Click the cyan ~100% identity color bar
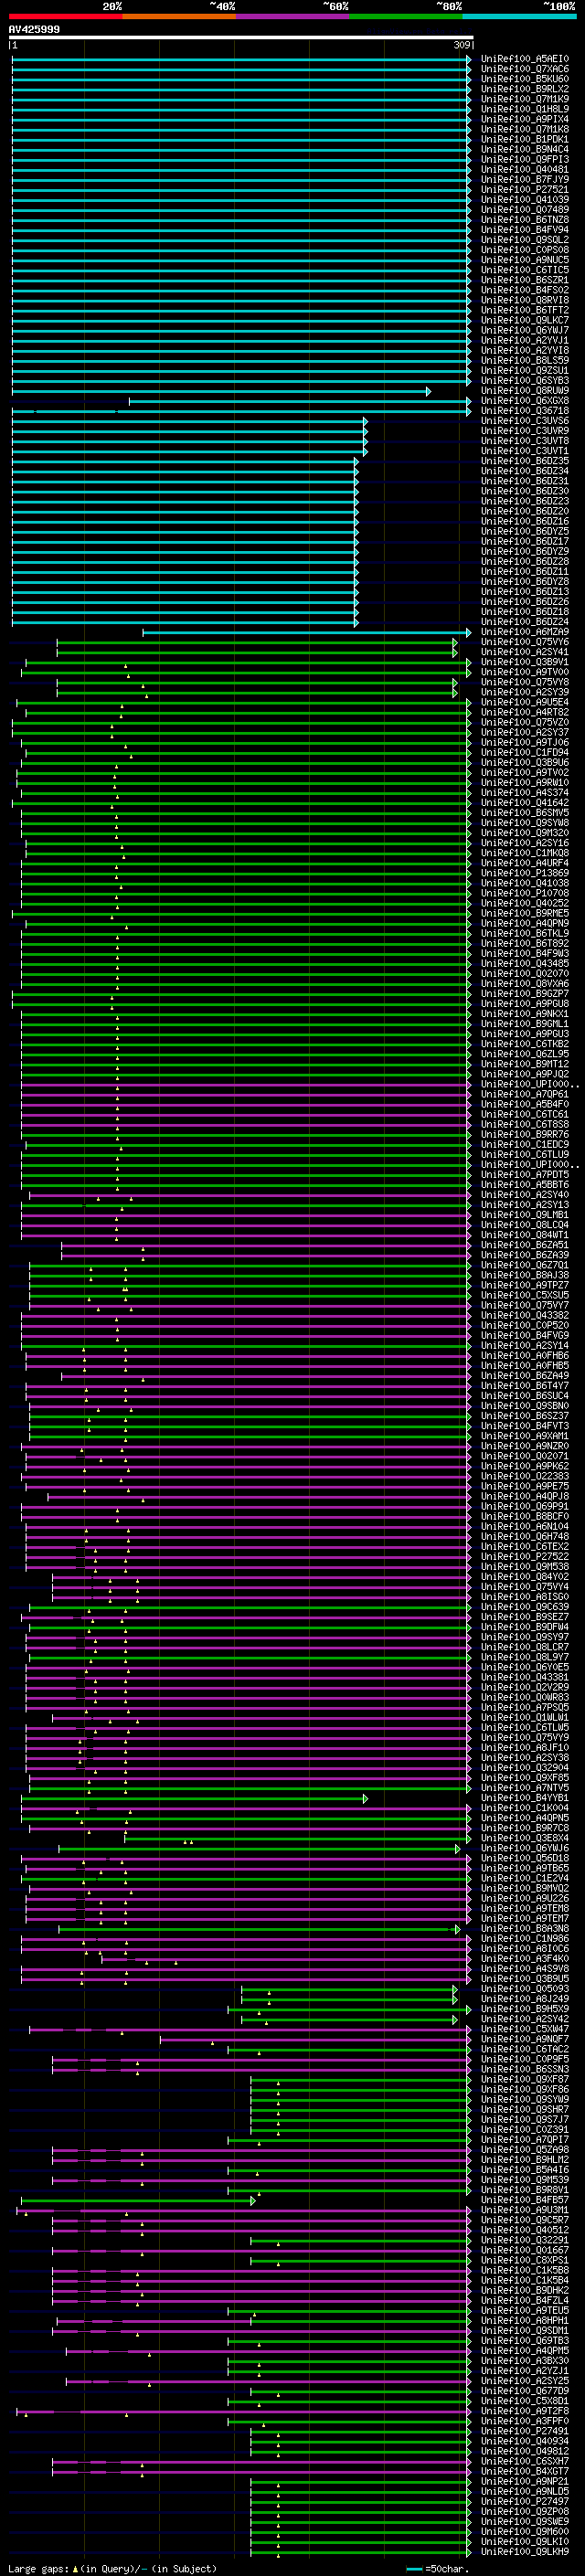The height and width of the screenshot is (2576, 585). tap(519, 16)
